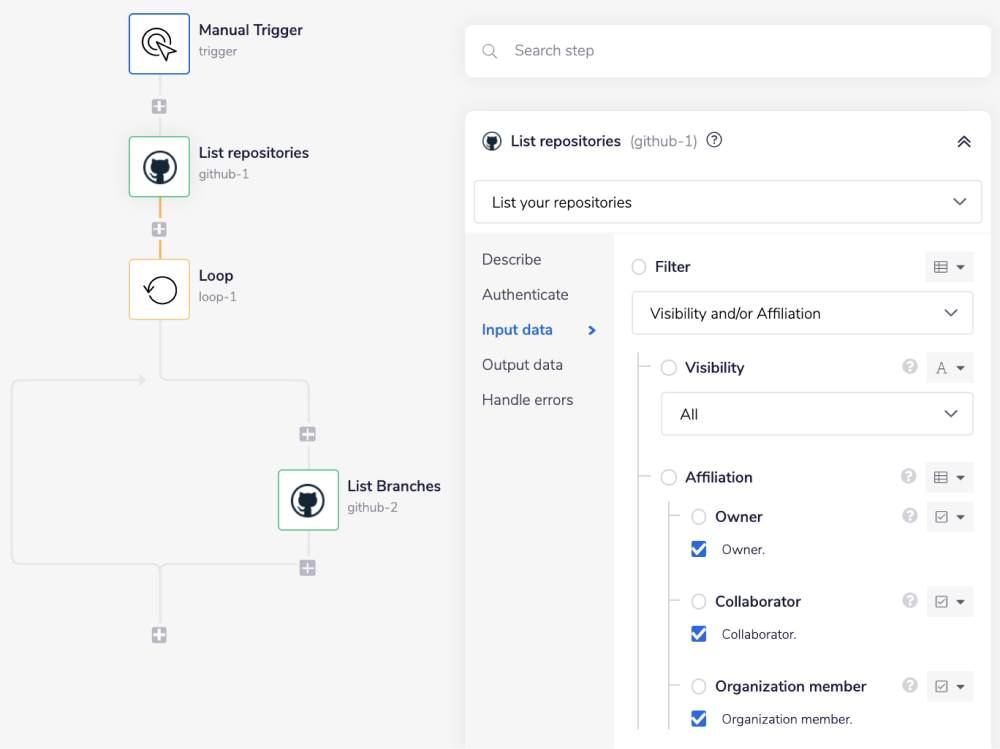Screen dimensions: 1000x749
Task: Uncheck the Owner checkbox
Action: tap(698, 548)
